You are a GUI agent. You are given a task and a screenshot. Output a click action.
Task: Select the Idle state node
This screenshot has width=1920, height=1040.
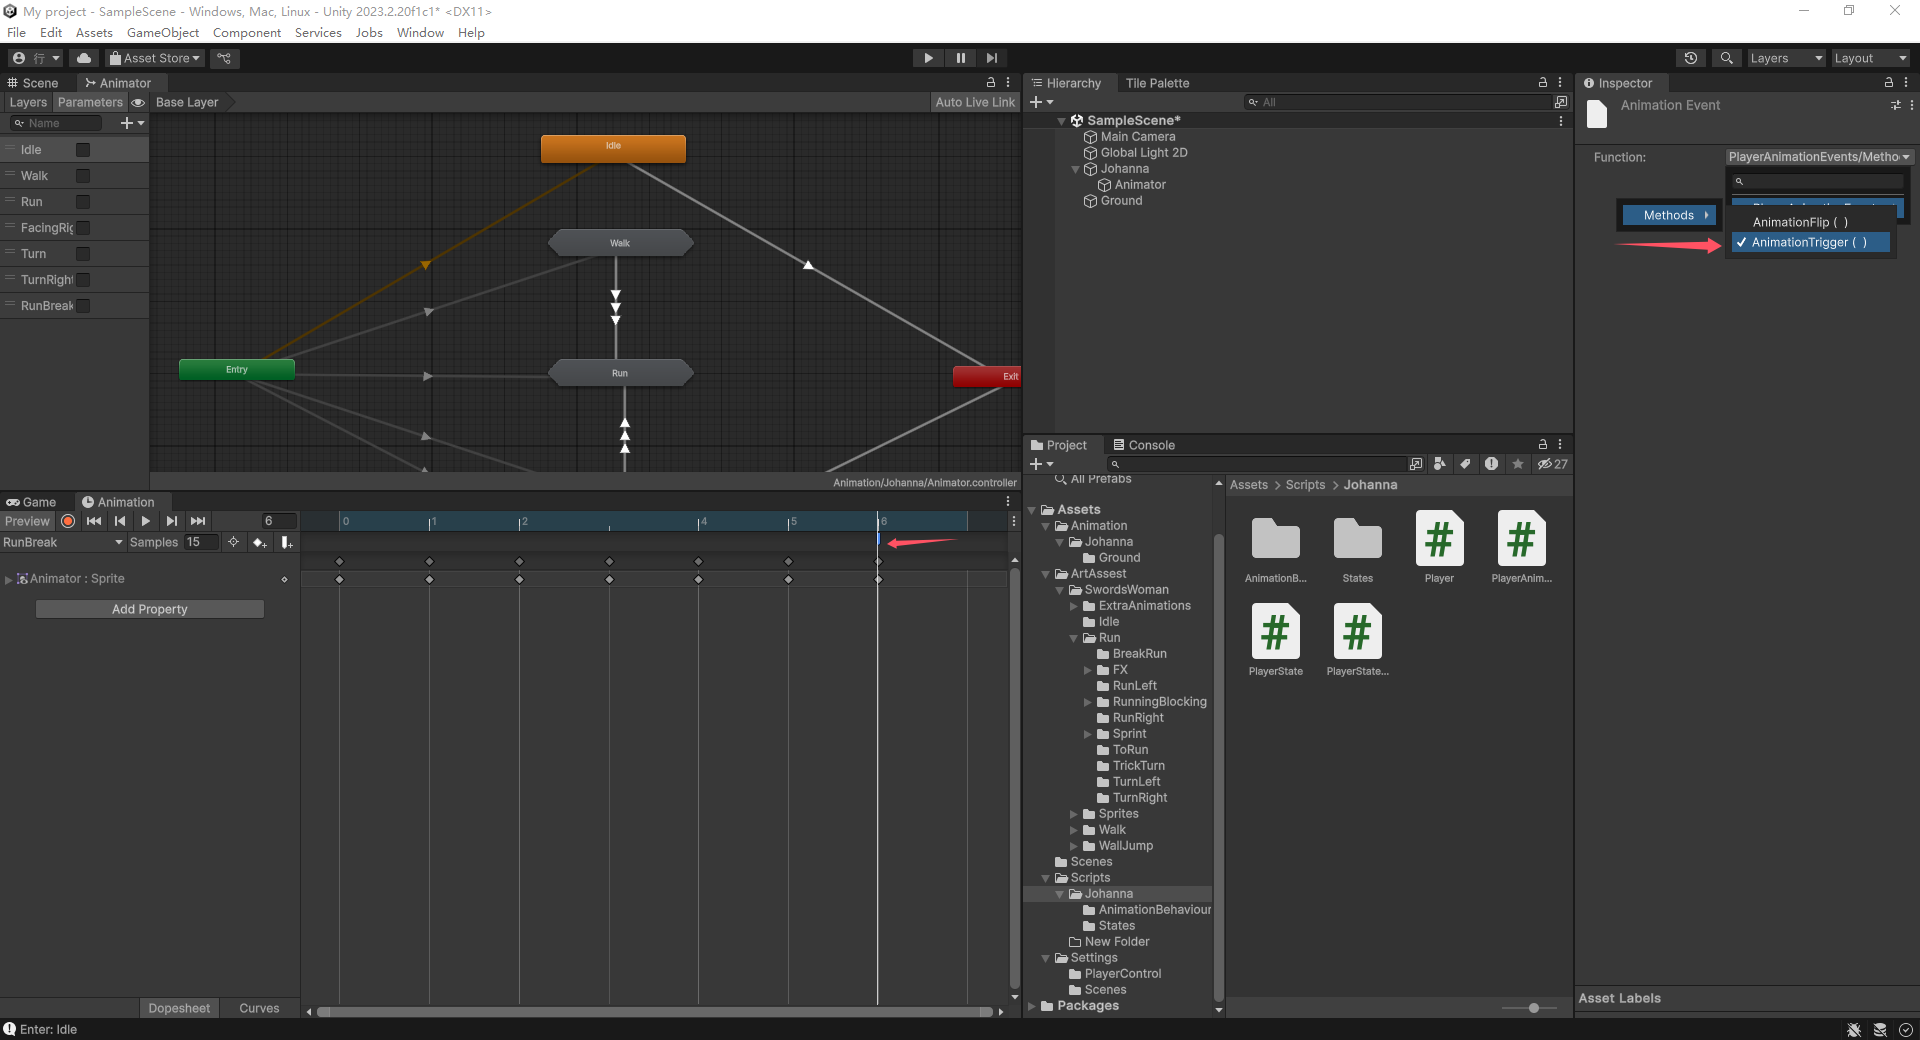[613, 148]
